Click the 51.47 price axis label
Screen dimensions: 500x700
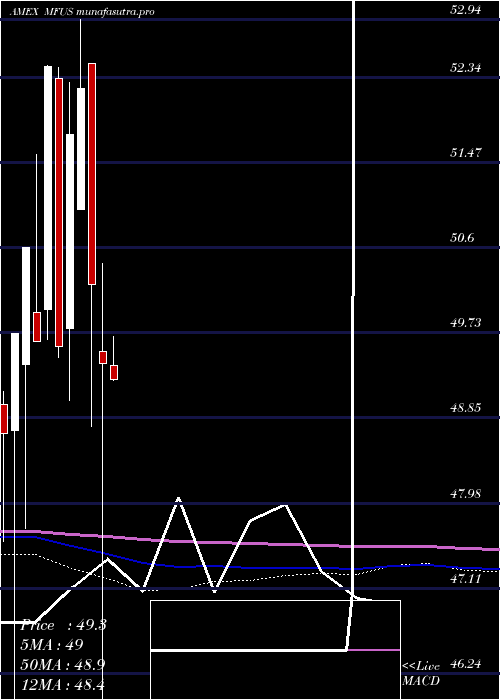point(465,153)
